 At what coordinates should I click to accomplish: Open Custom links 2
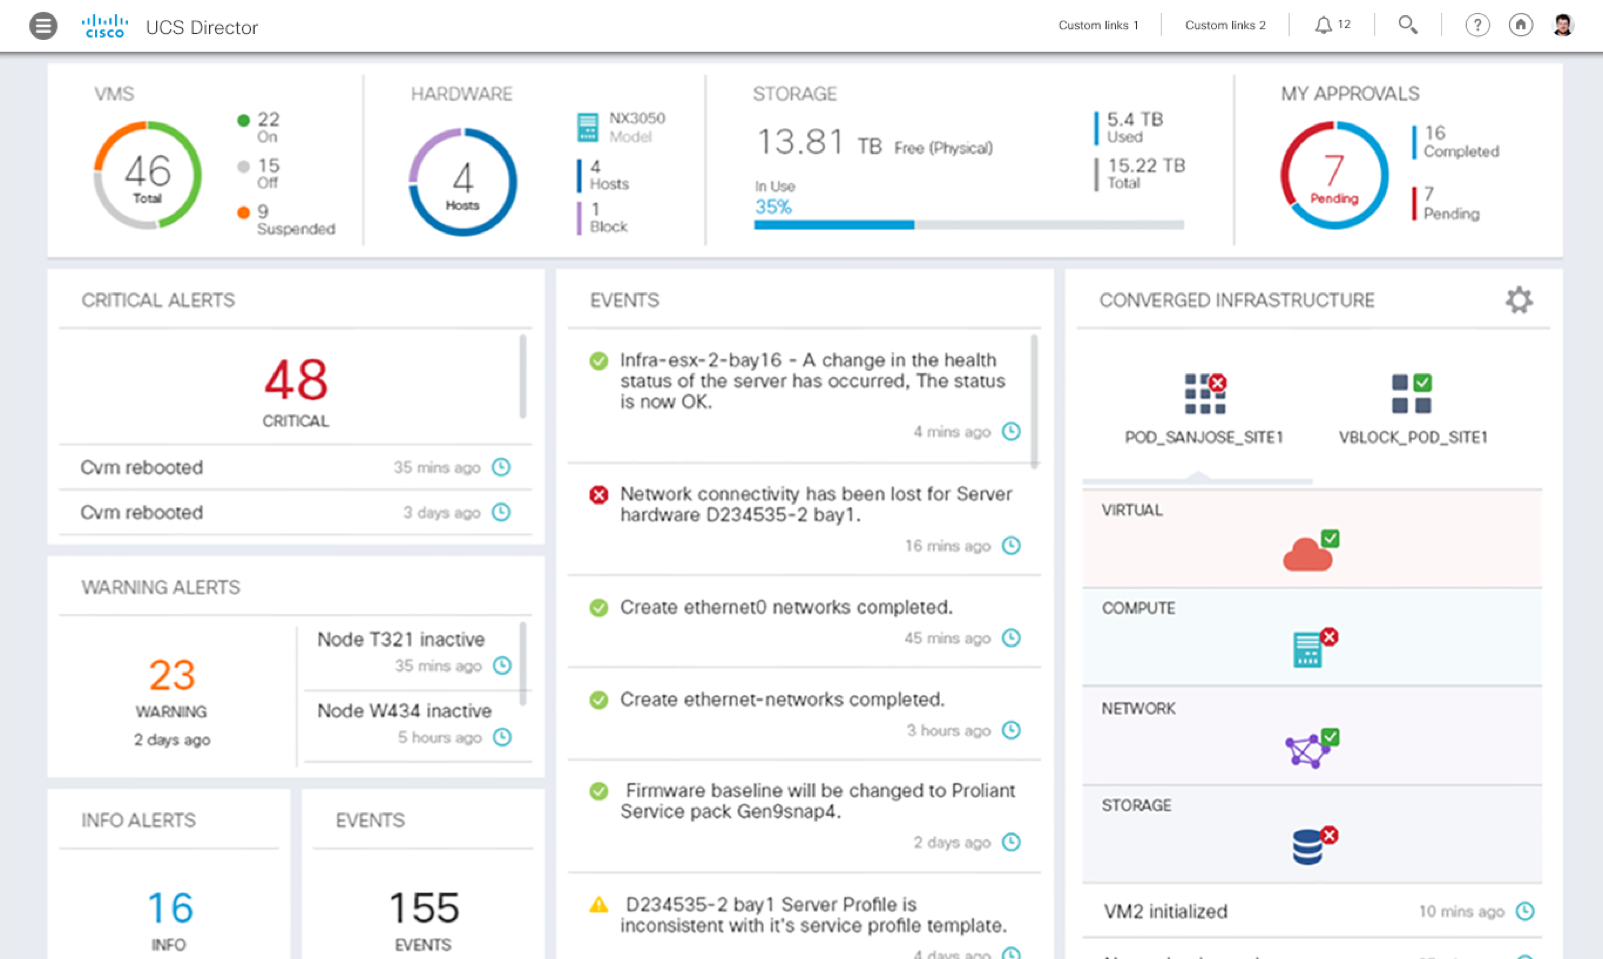click(1225, 25)
